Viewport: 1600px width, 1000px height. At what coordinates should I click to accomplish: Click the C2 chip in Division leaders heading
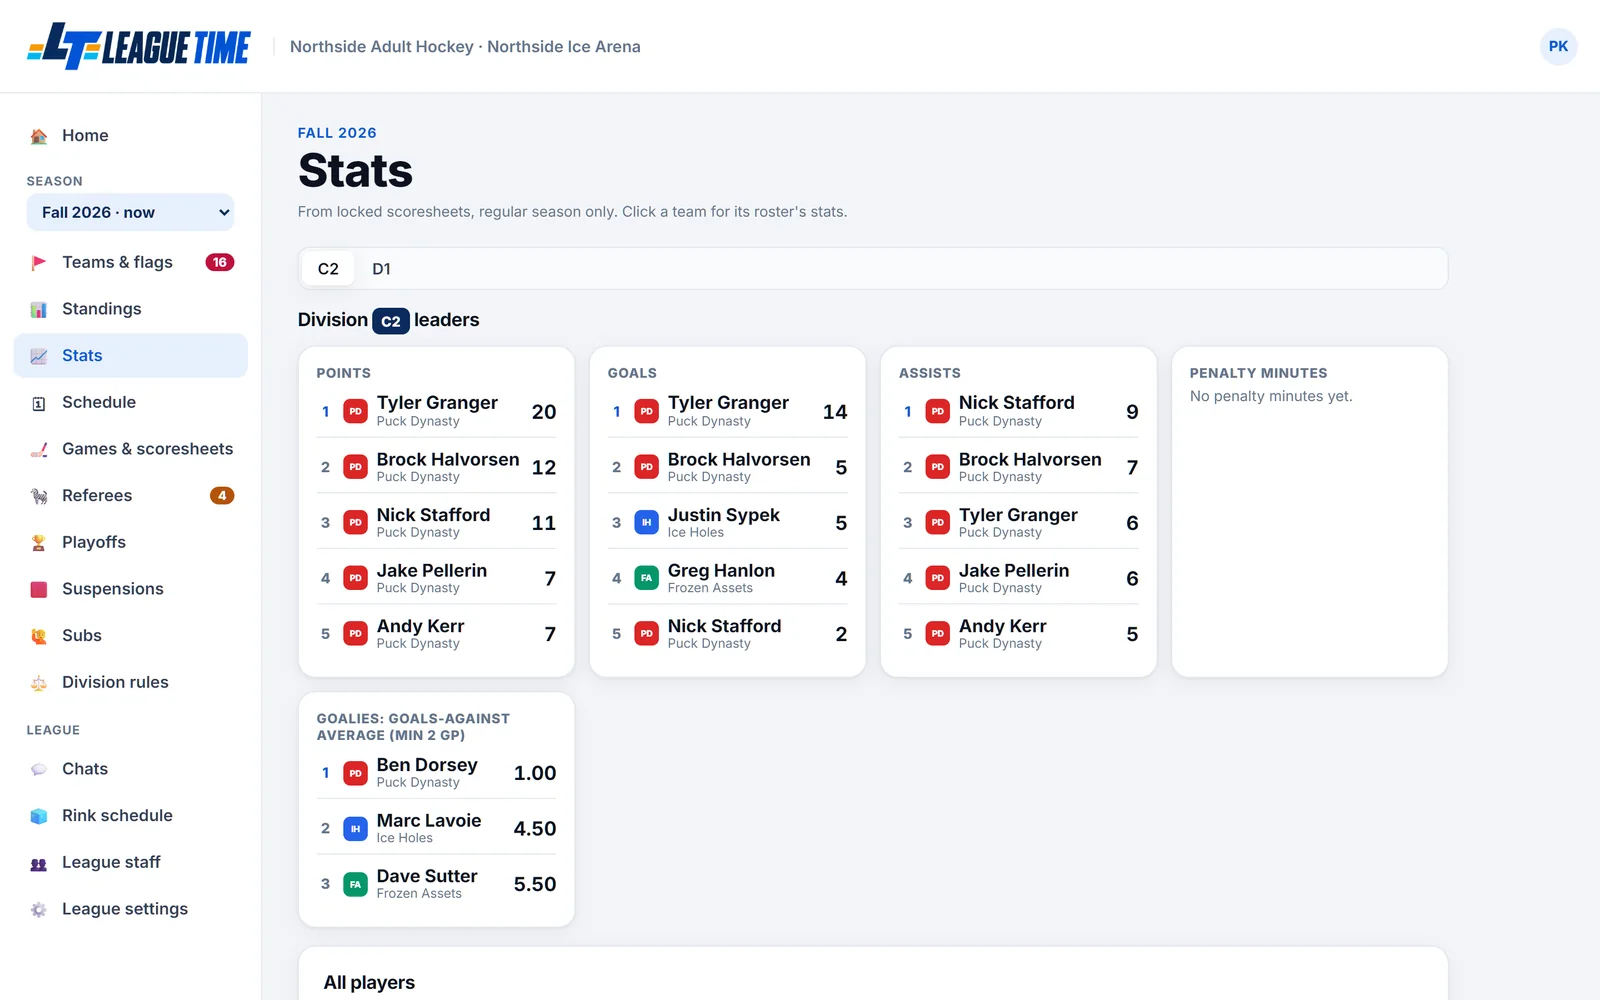[391, 321]
